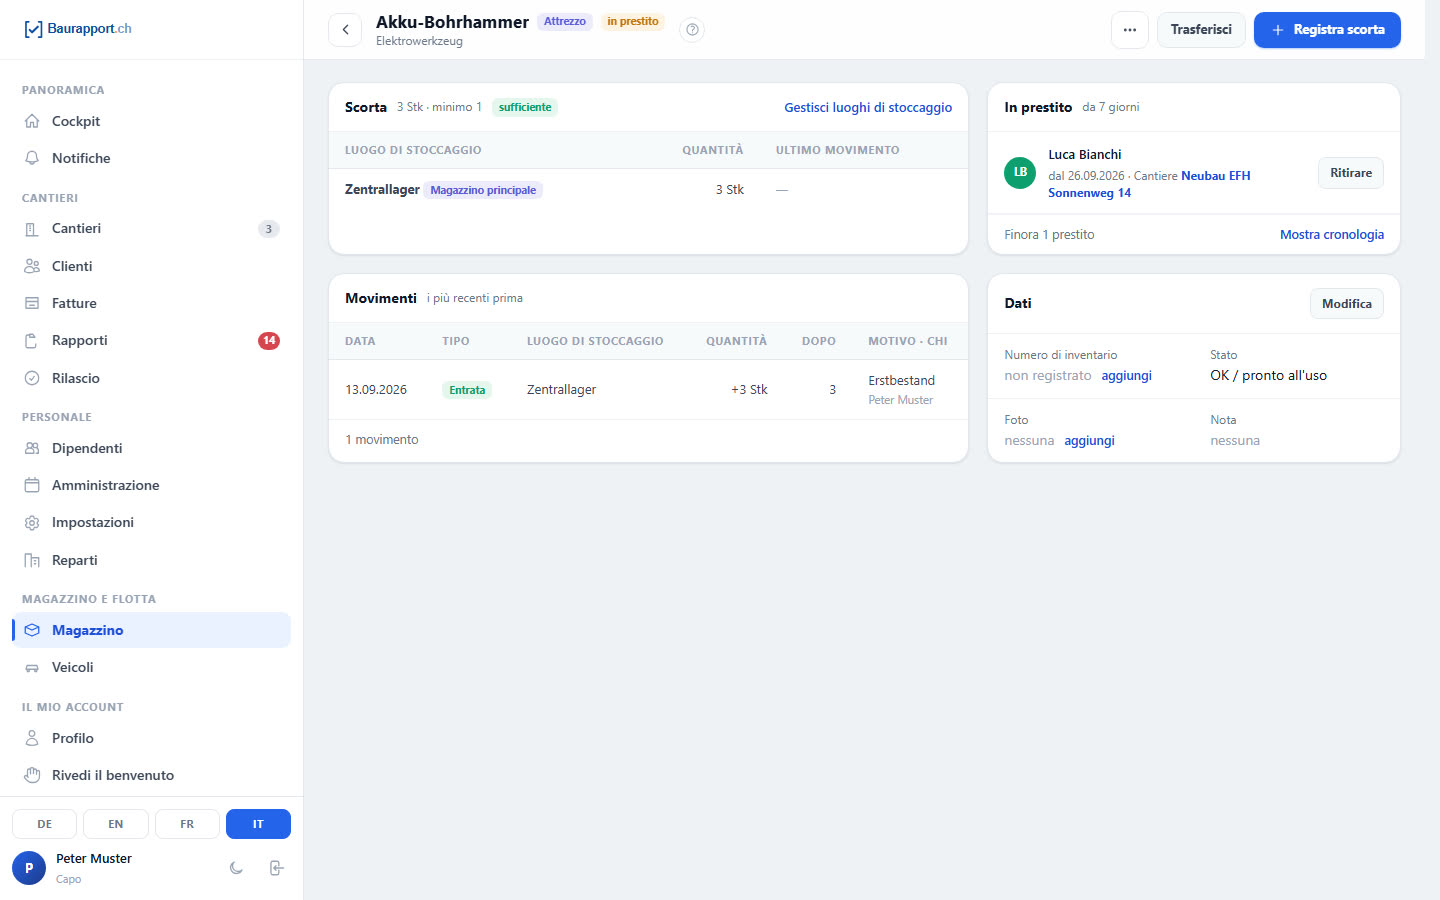
Task: Click the Modifica button in Dati
Action: (x=1347, y=304)
